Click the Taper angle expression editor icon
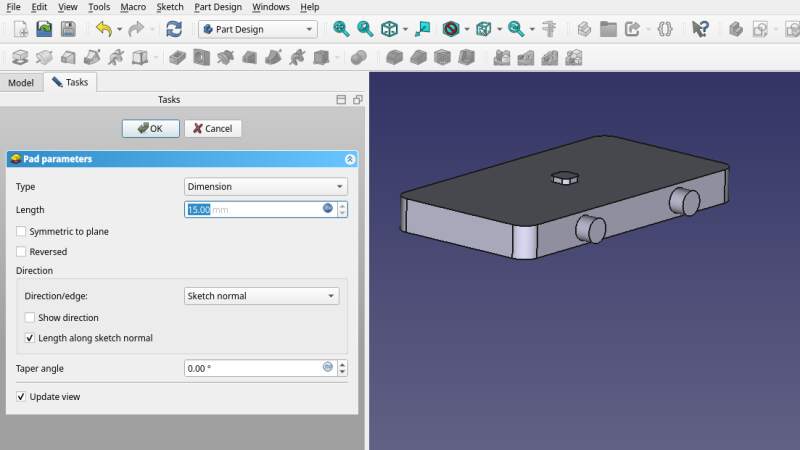Image resolution: width=800 pixels, height=450 pixels. pyautogui.click(x=328, y=367)
